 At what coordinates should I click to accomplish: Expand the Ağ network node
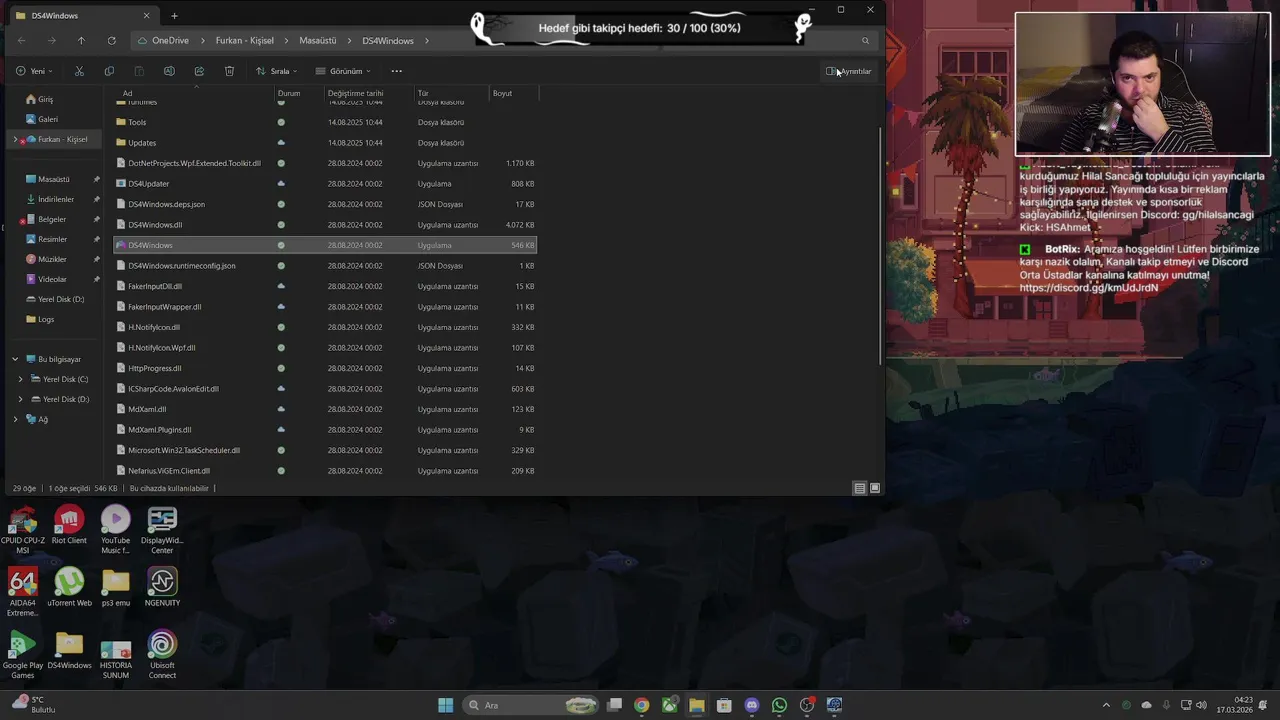click(x=15, y=419)
